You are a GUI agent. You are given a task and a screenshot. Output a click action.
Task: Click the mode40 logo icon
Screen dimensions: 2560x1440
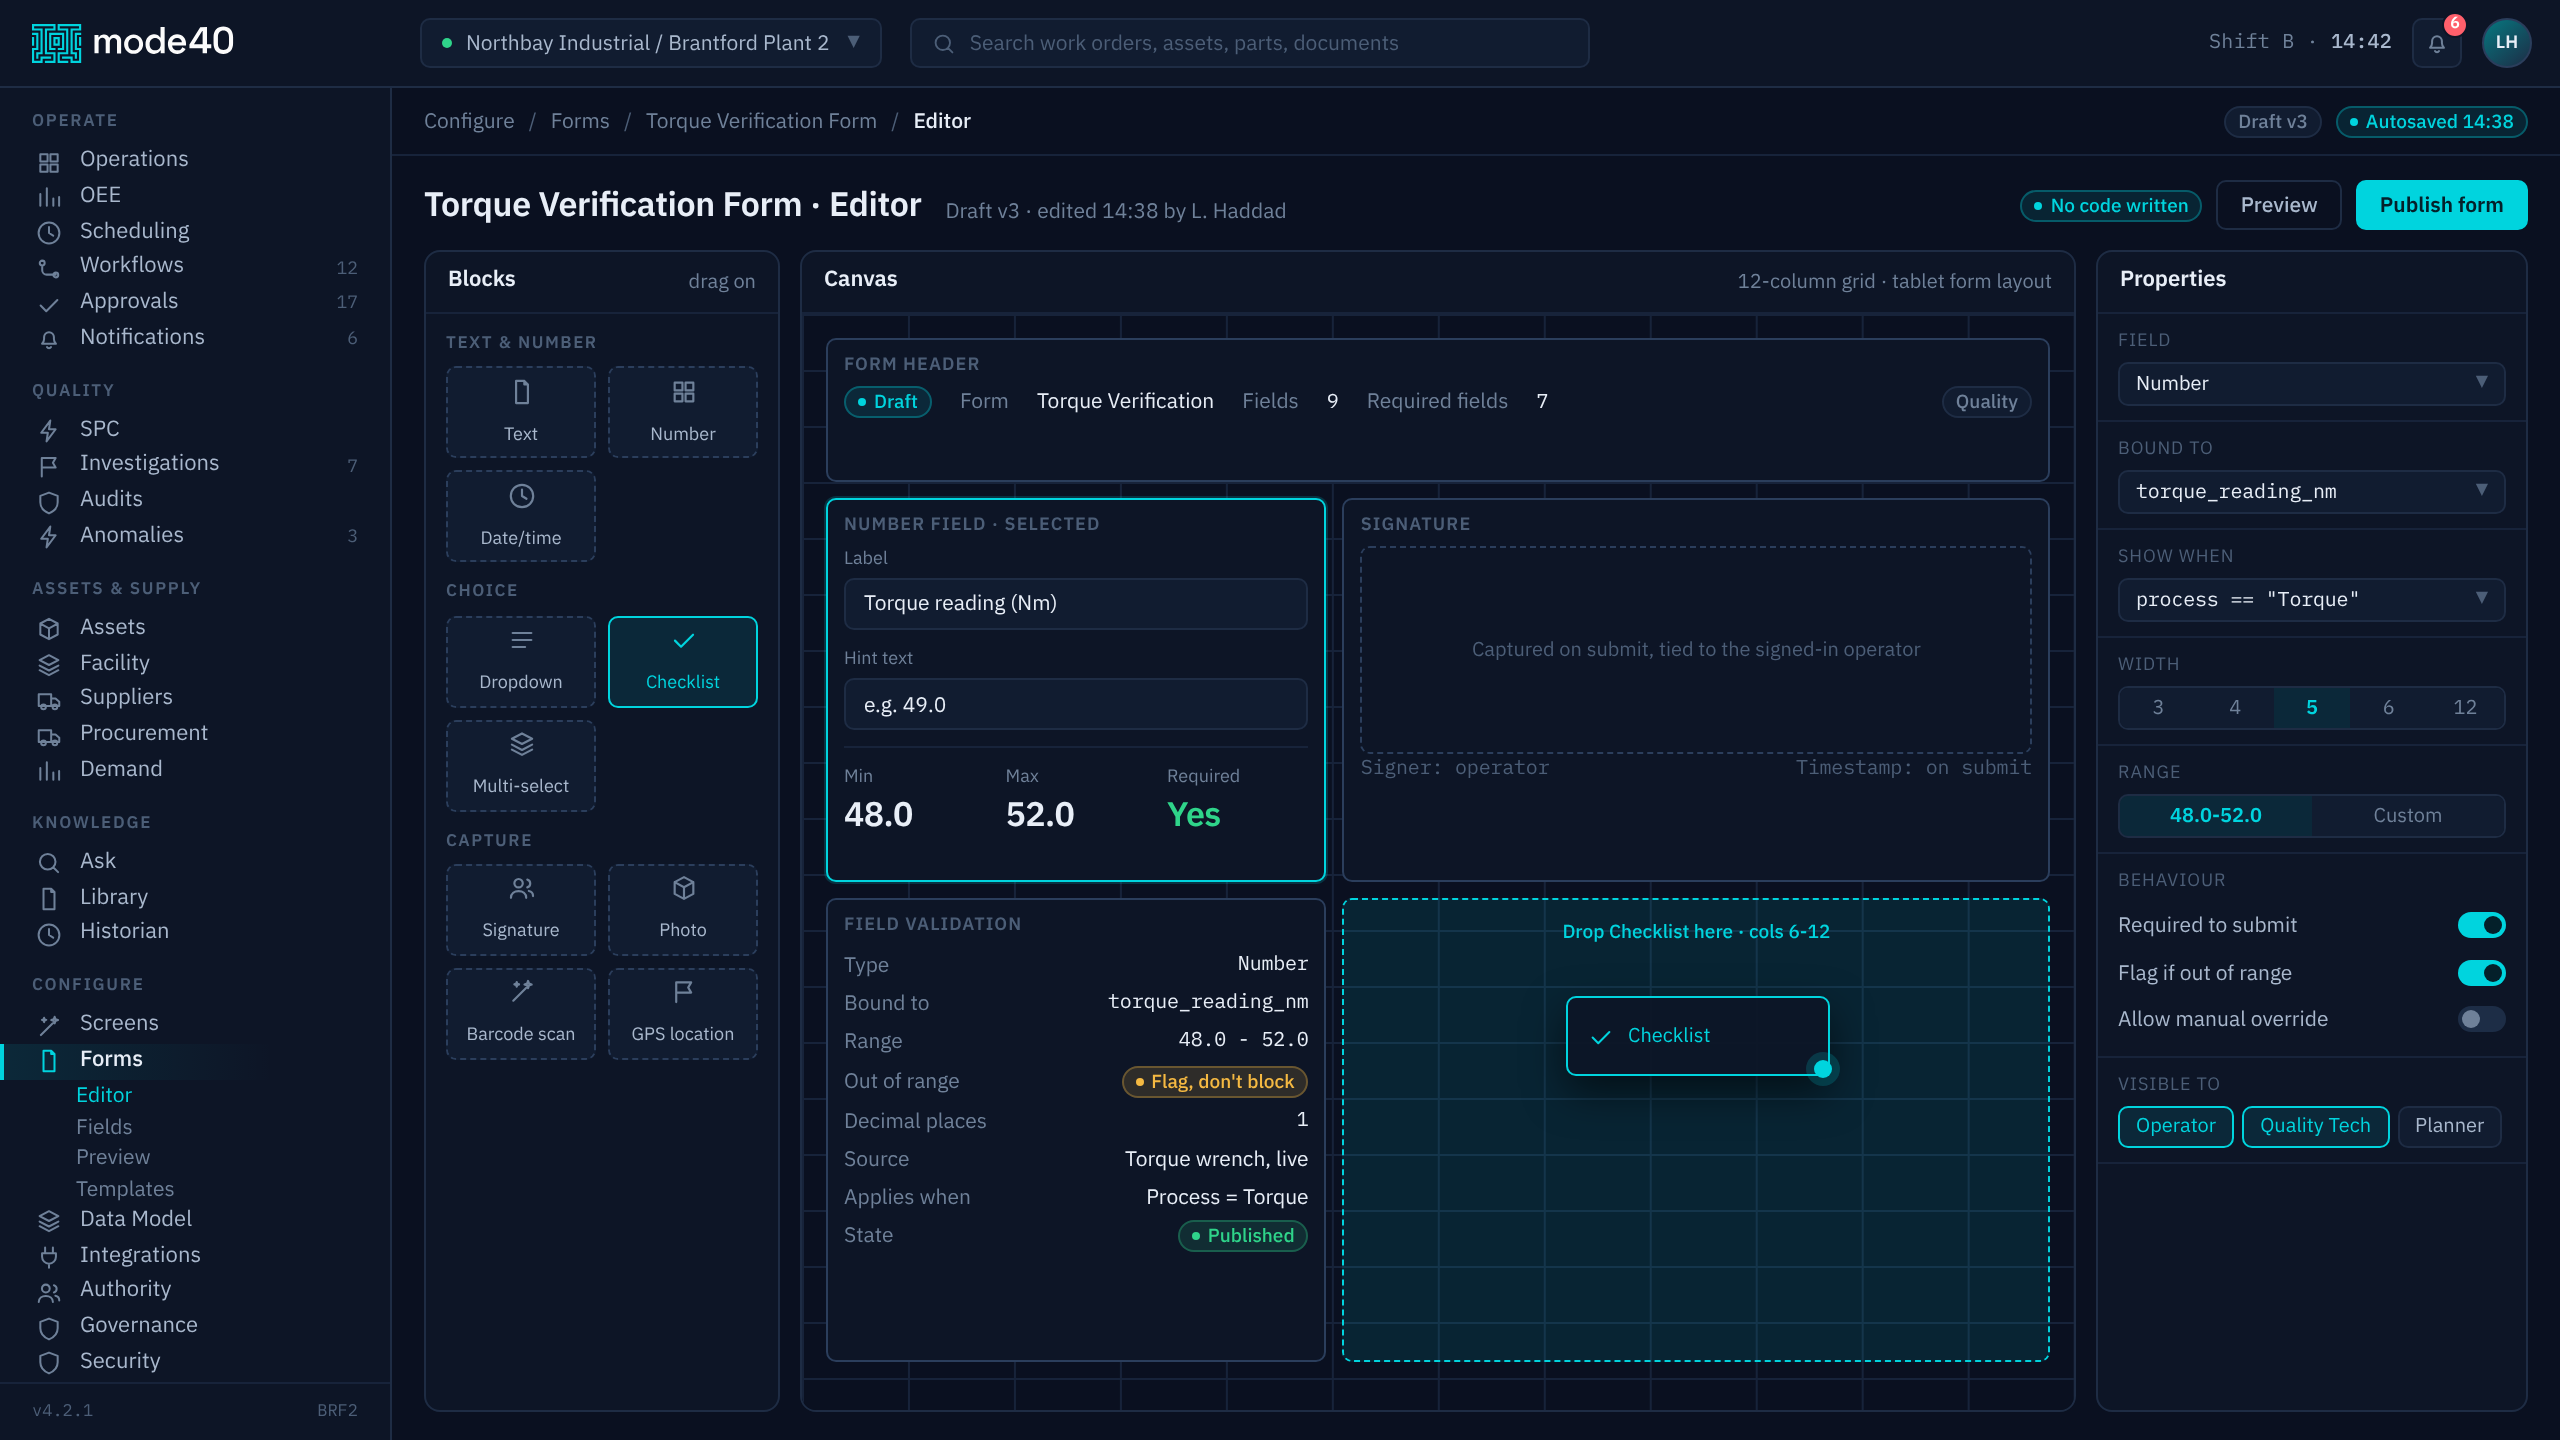point(56,42)
